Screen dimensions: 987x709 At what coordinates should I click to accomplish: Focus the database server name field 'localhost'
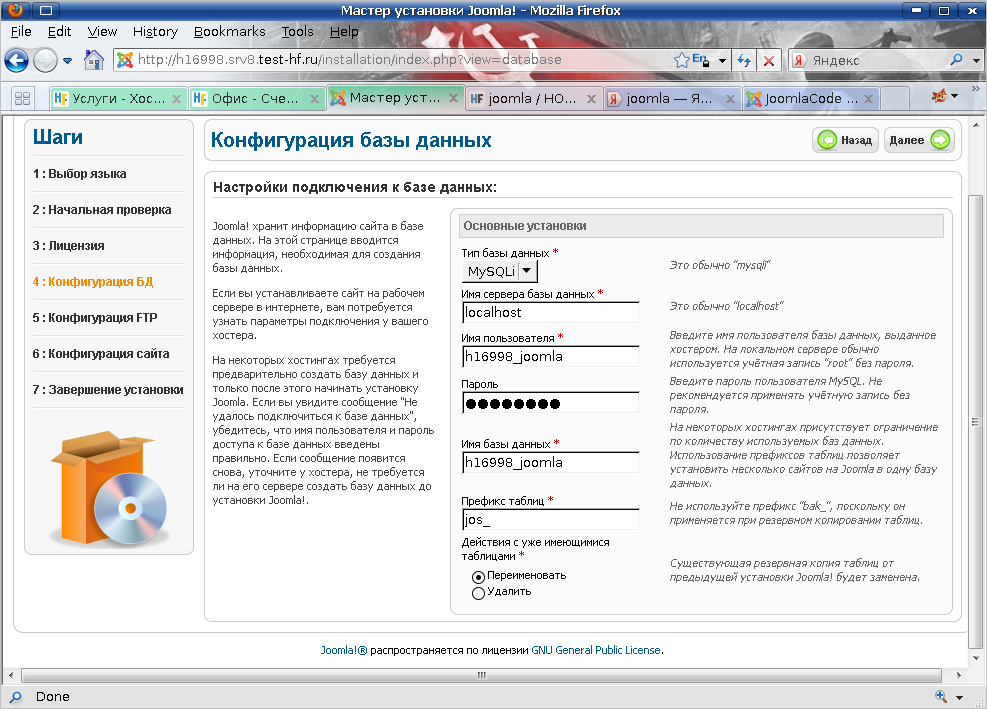[550, 313]
